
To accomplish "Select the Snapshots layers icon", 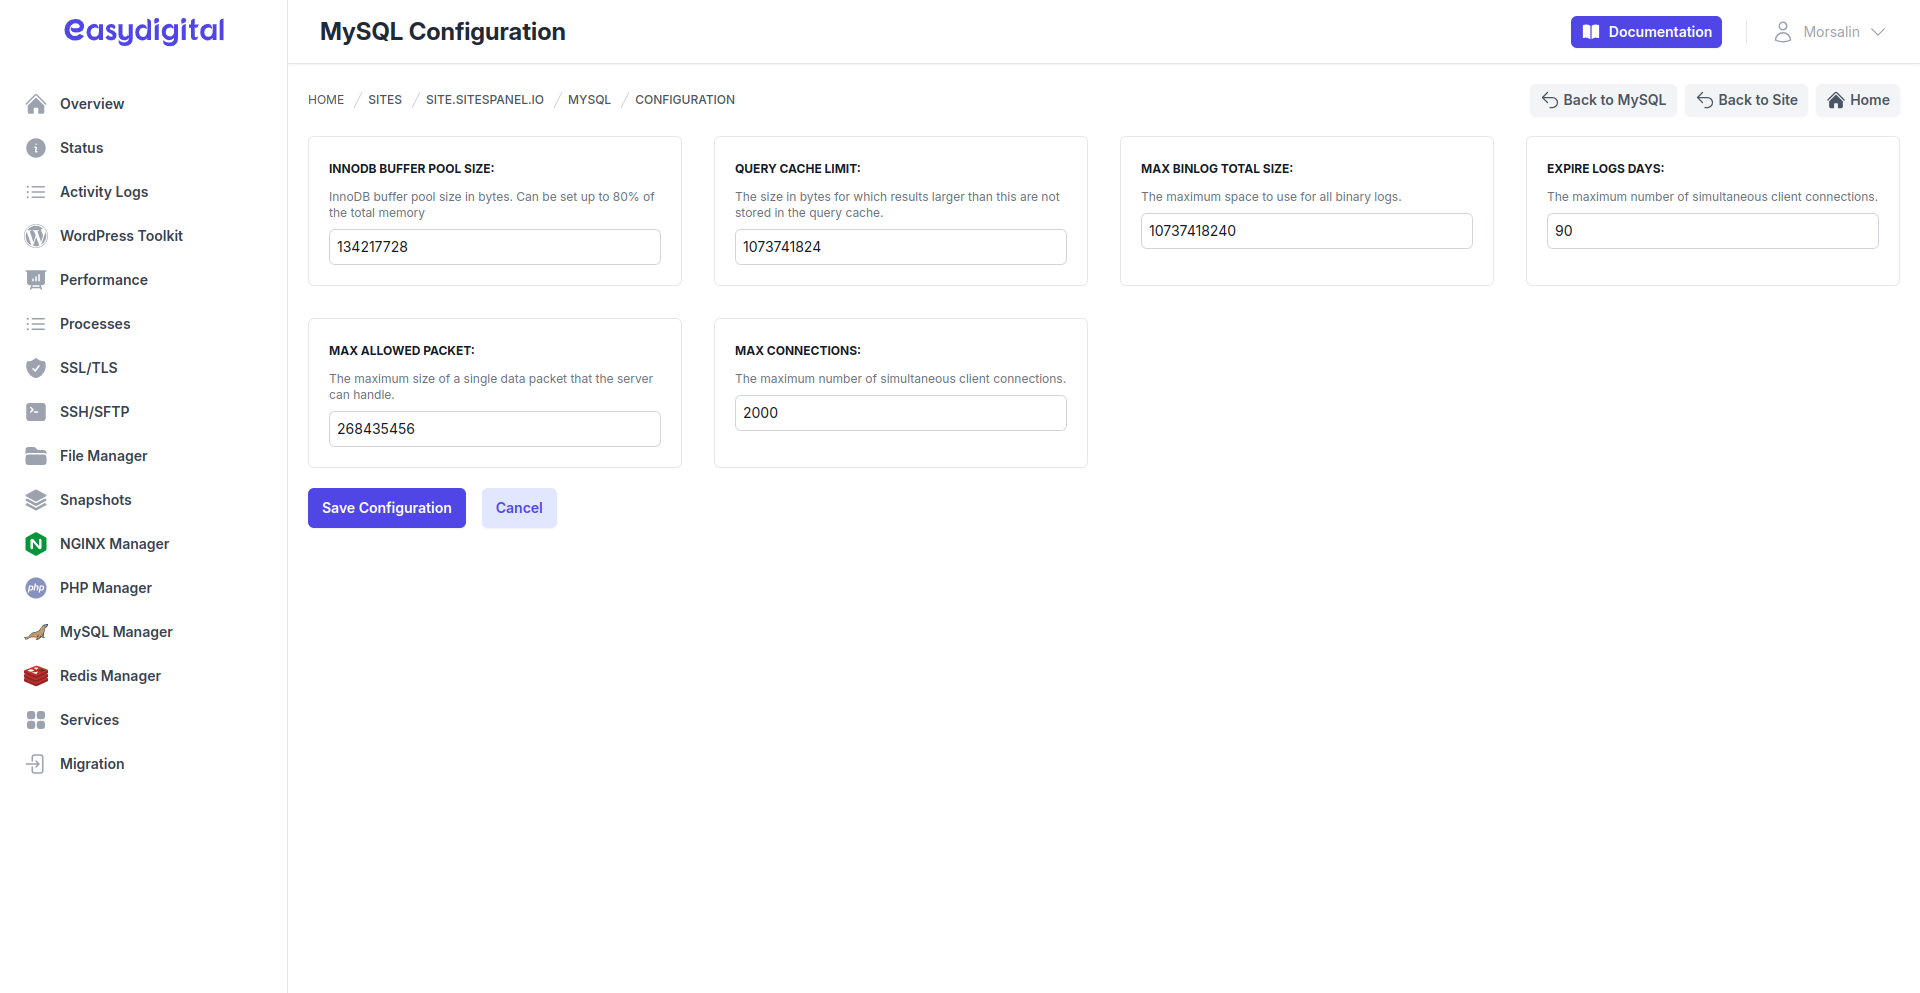I will (x=36, y=500).
